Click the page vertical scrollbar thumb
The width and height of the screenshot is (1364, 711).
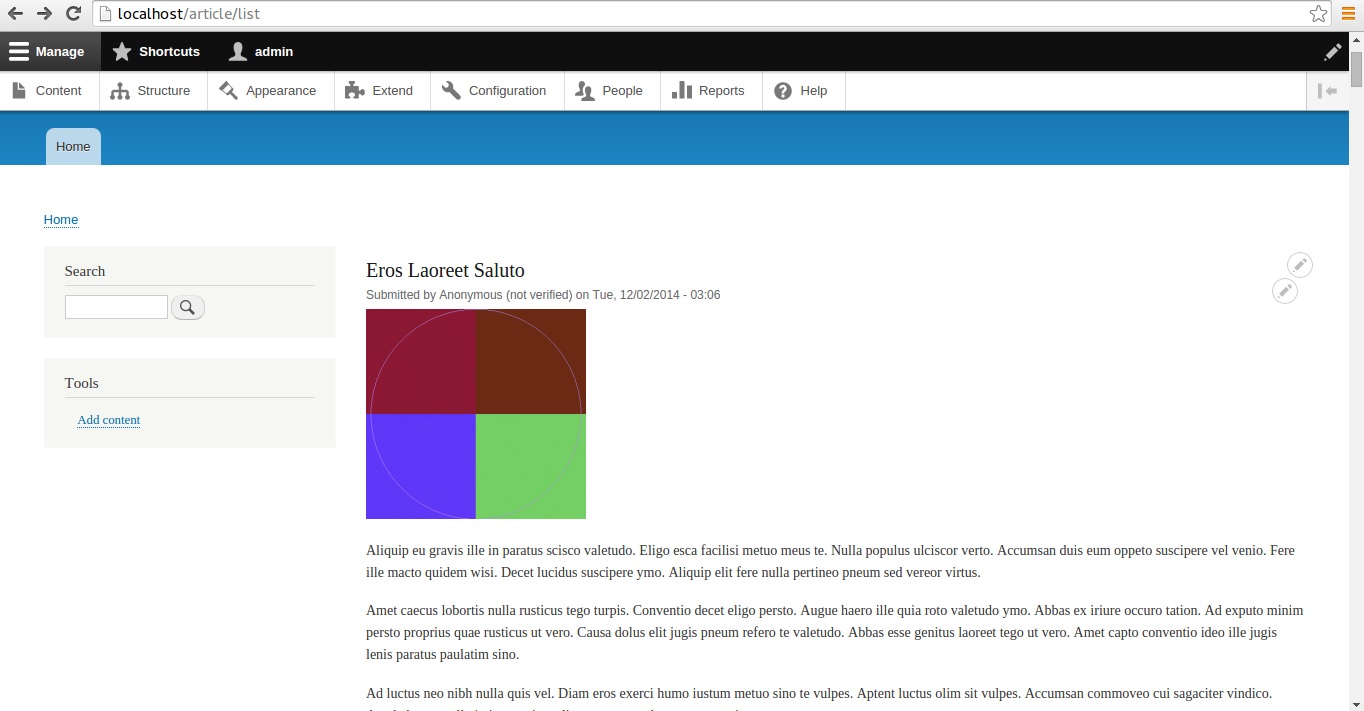(x=1356, y=70)
